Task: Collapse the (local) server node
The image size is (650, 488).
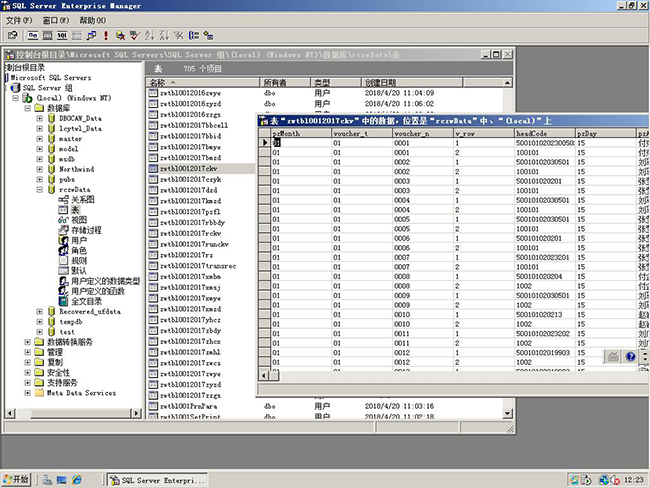Action: tap(15, 98)
